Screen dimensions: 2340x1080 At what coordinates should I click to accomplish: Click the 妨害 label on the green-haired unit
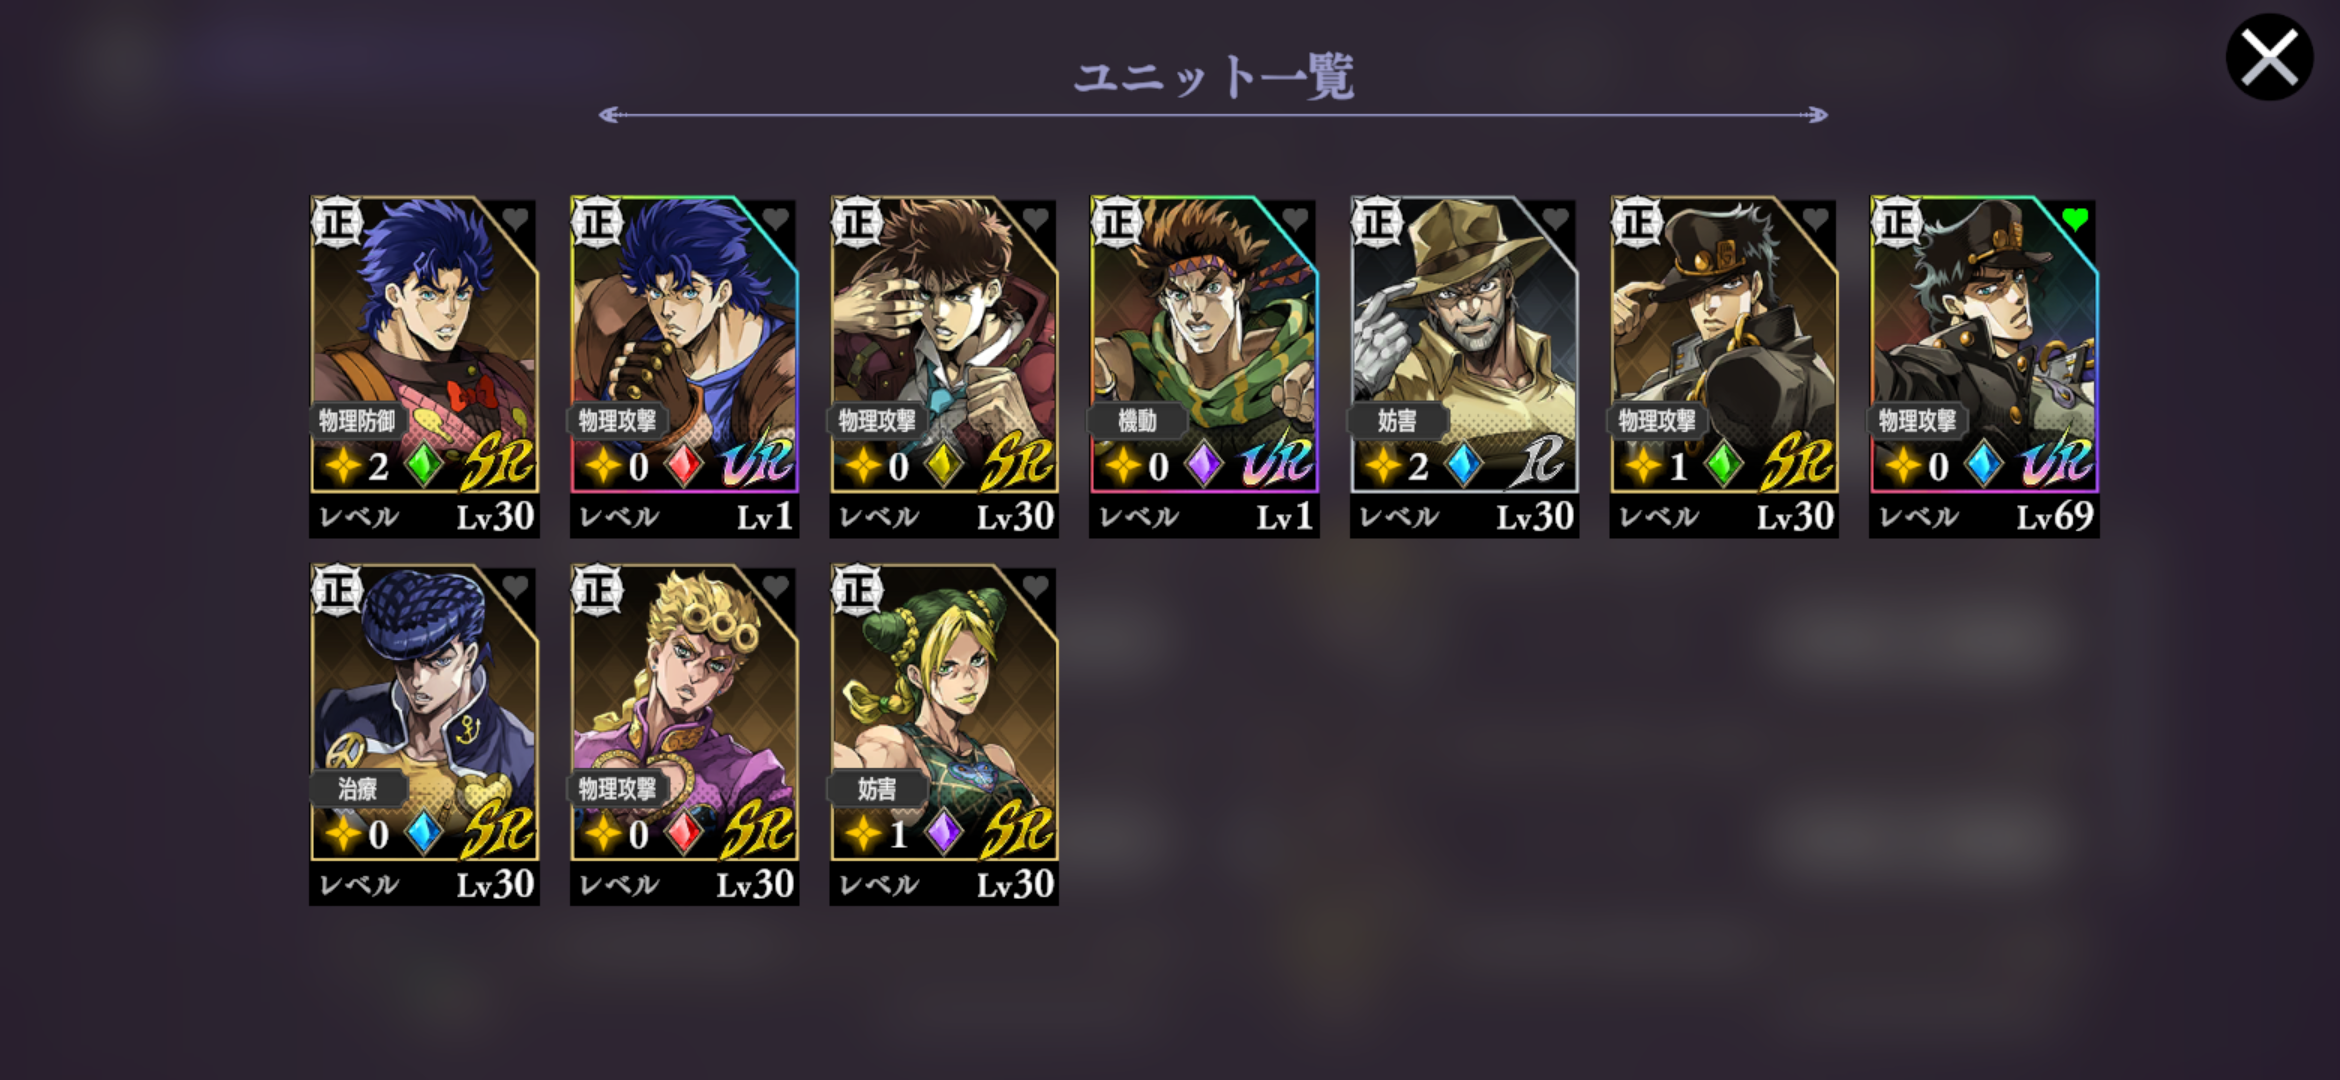pos(877,789)
